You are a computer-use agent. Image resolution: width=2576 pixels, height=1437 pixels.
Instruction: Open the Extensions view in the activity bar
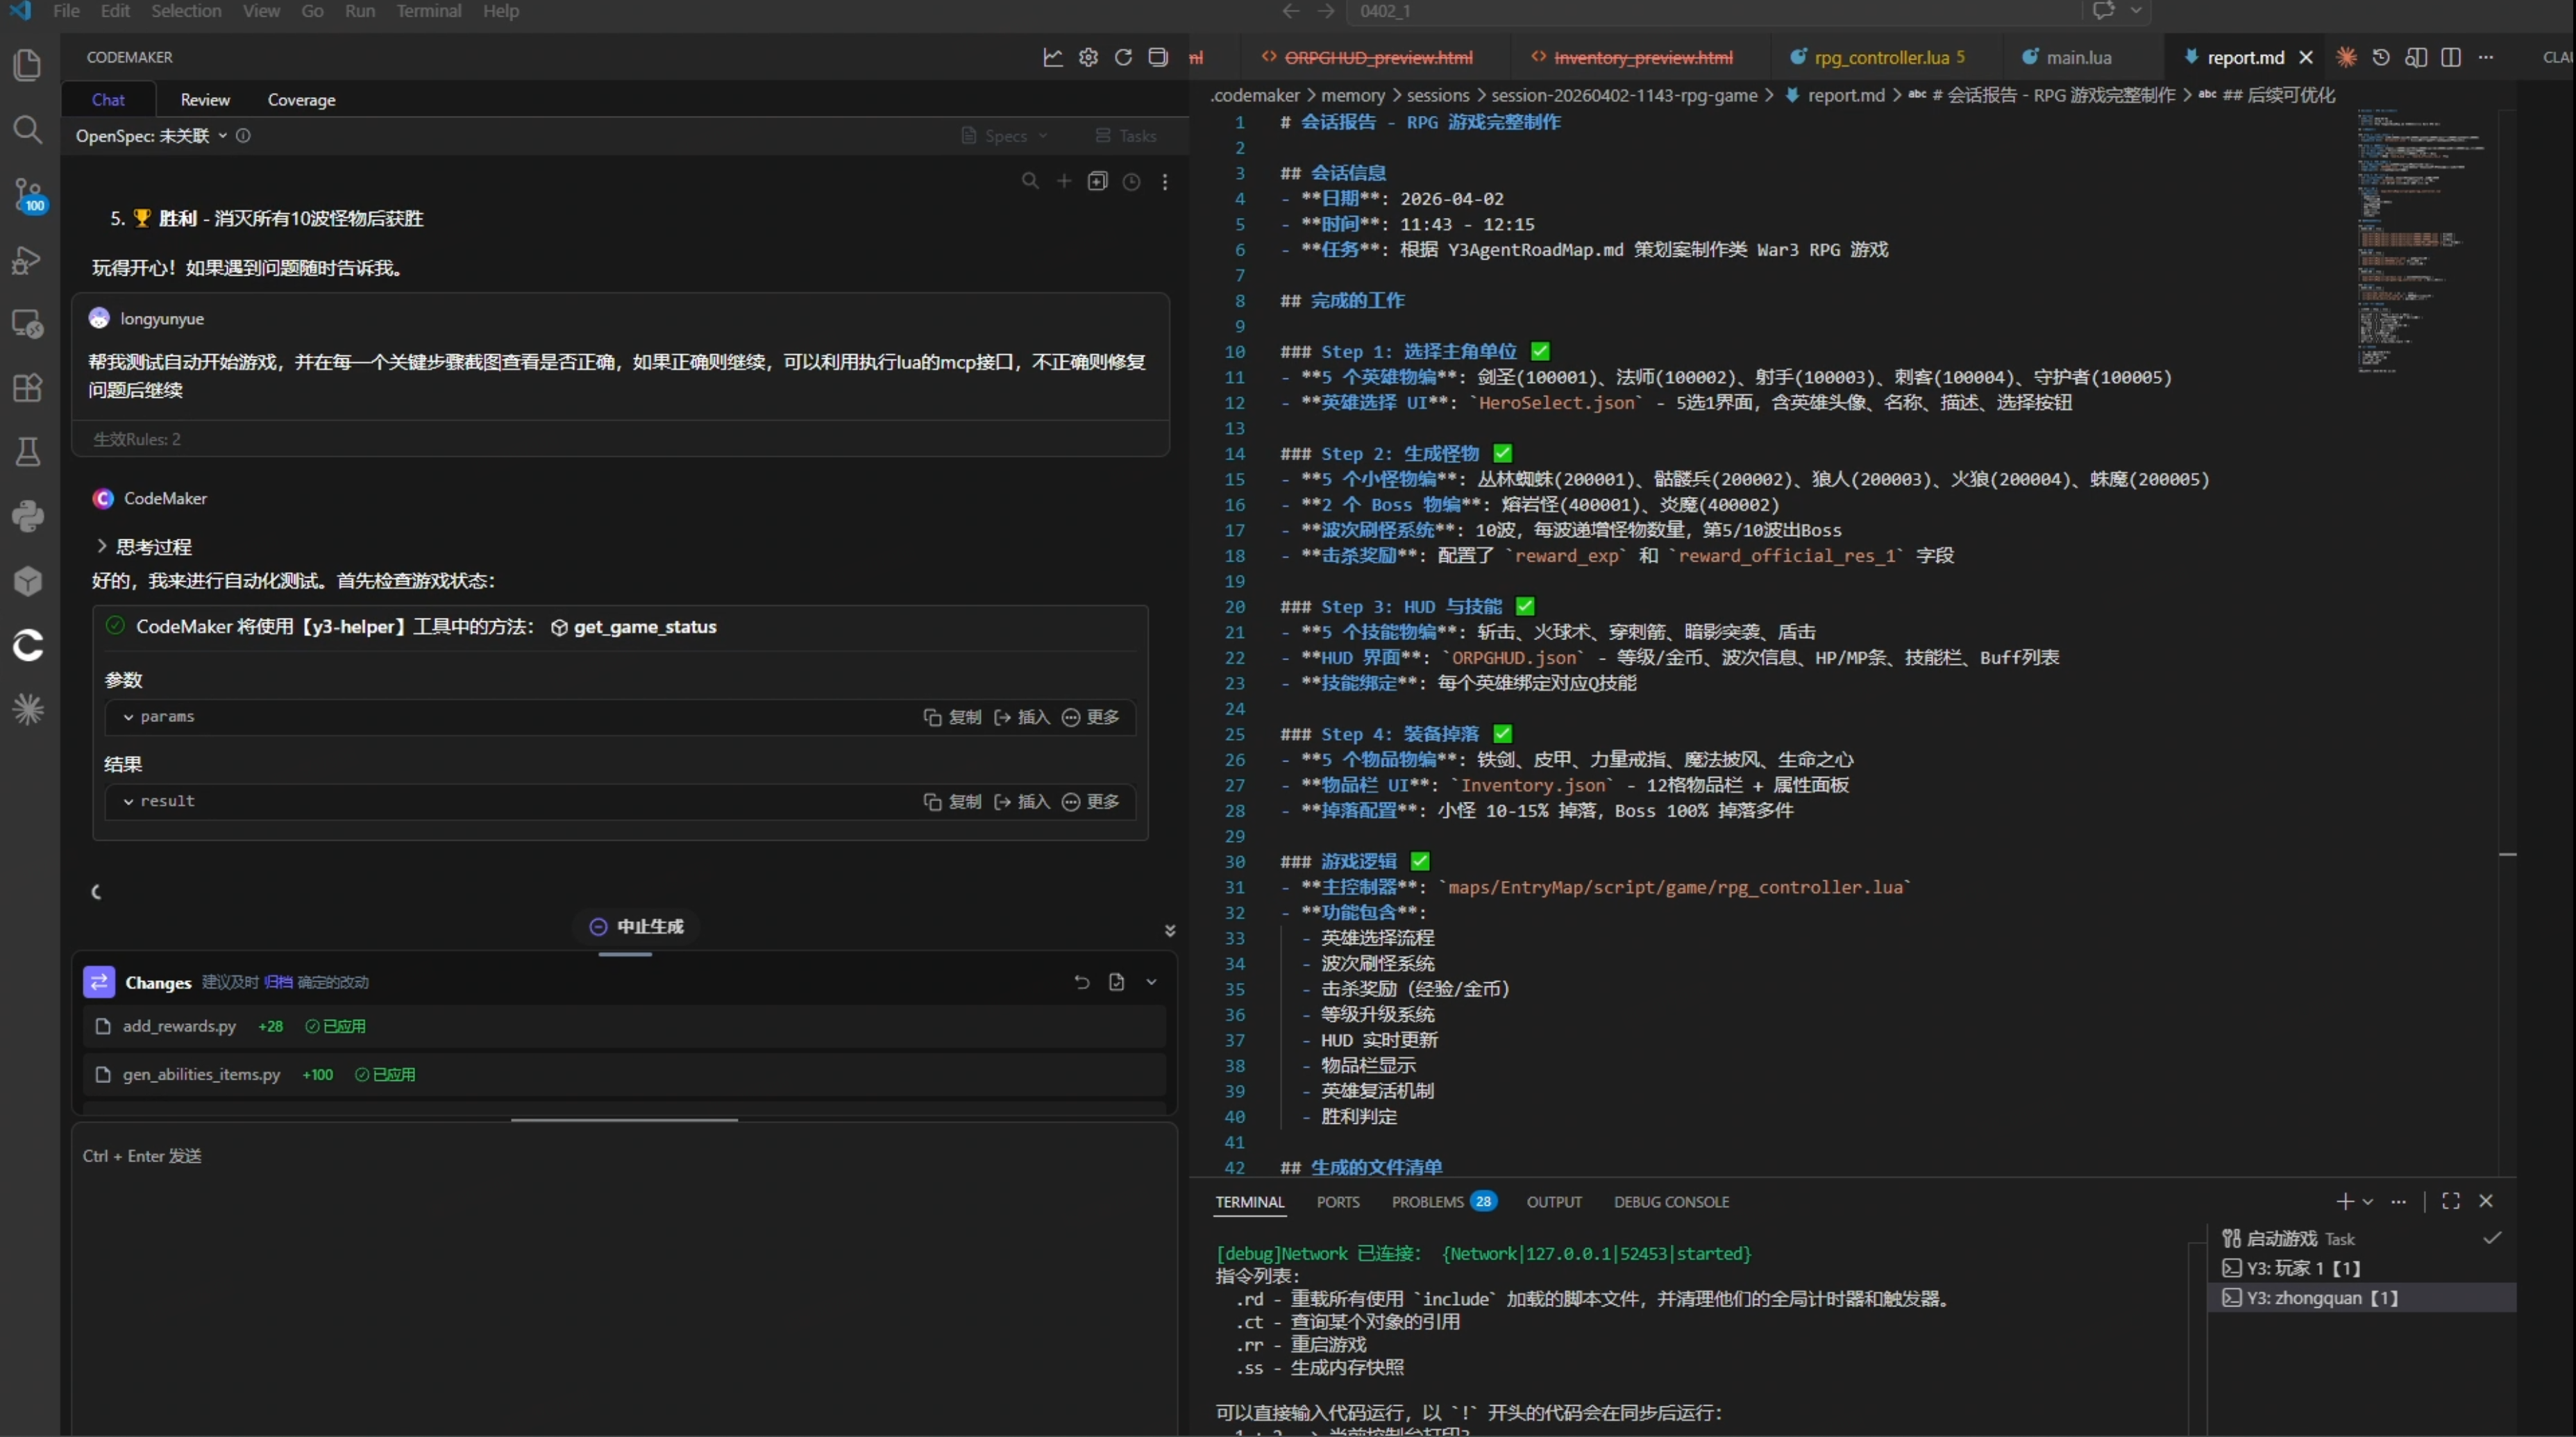[27, 387]
